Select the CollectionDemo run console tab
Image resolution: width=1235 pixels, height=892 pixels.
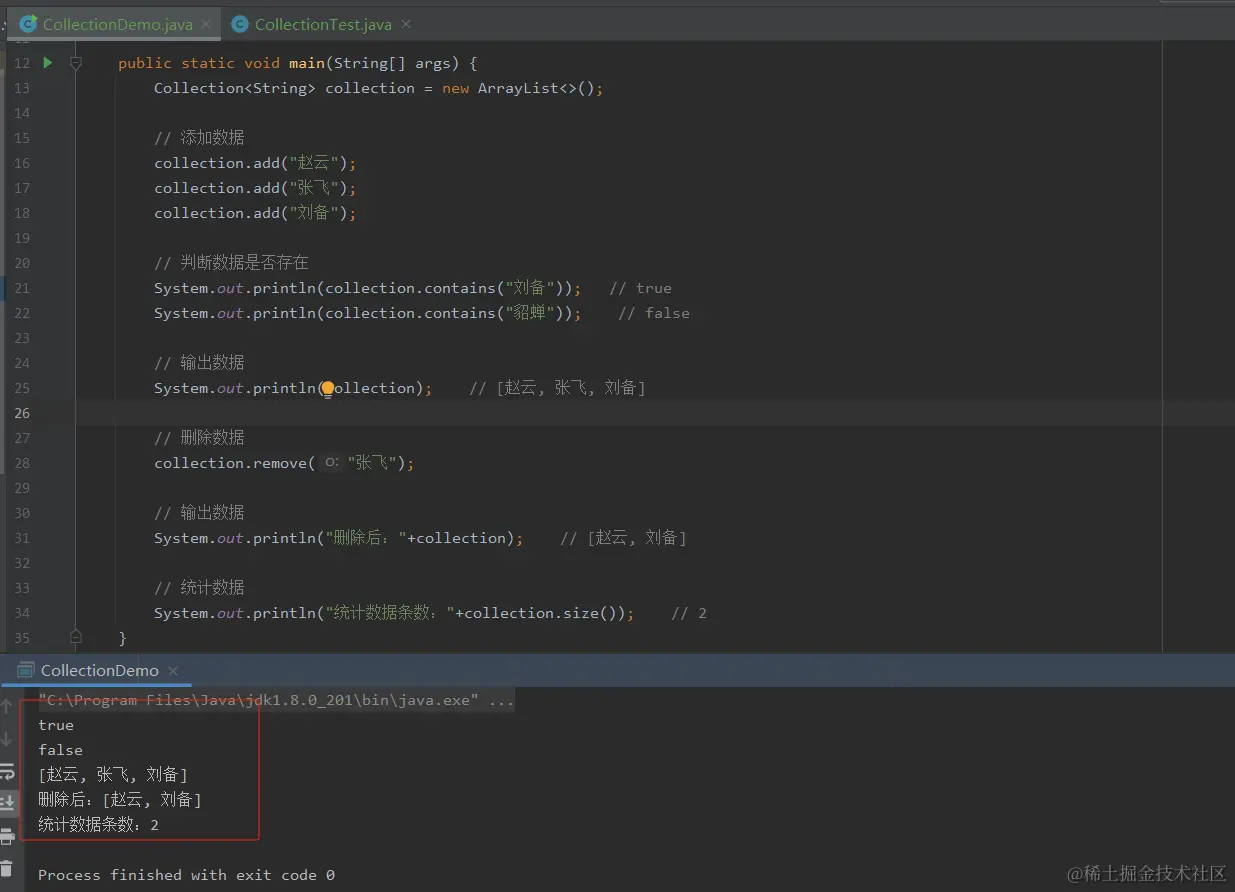(x=99, y=670)
